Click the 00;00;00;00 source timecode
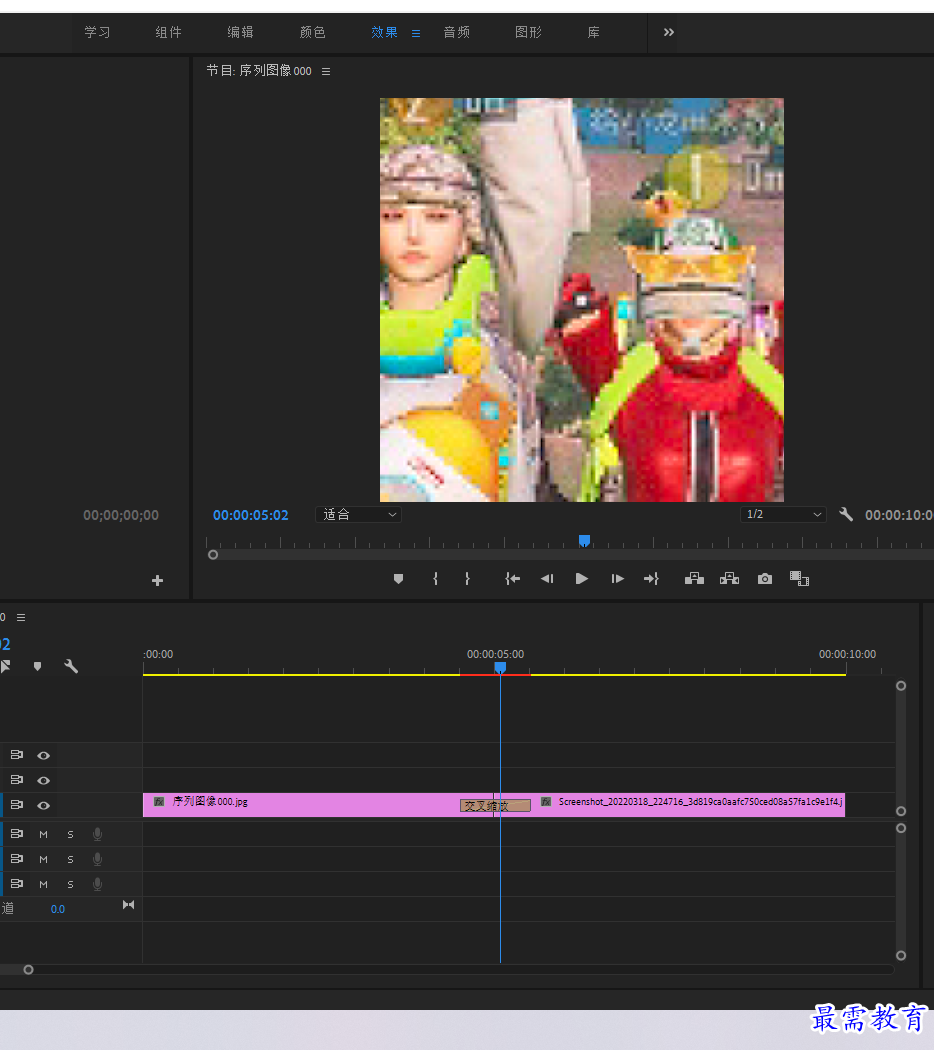This screenshot has height=1050, width=934. 121,515
